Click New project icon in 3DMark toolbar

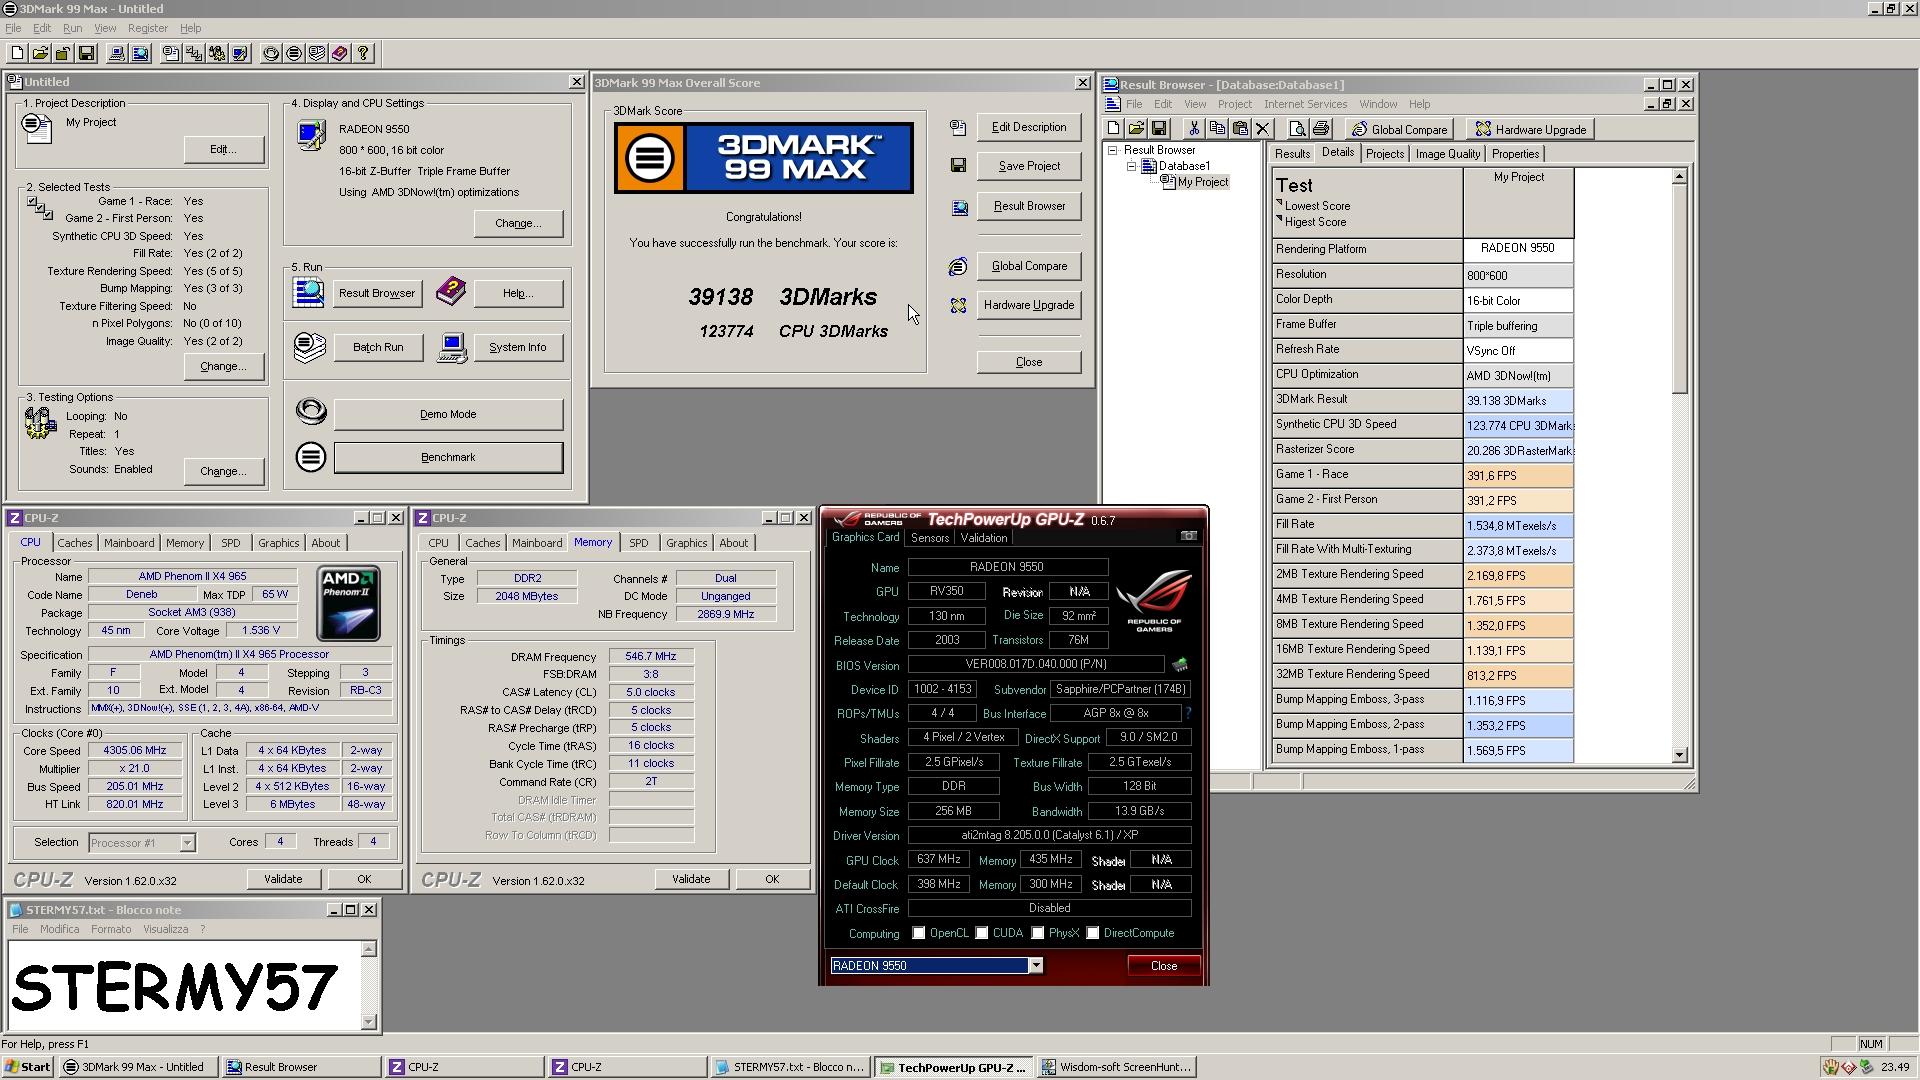(17, 54)
